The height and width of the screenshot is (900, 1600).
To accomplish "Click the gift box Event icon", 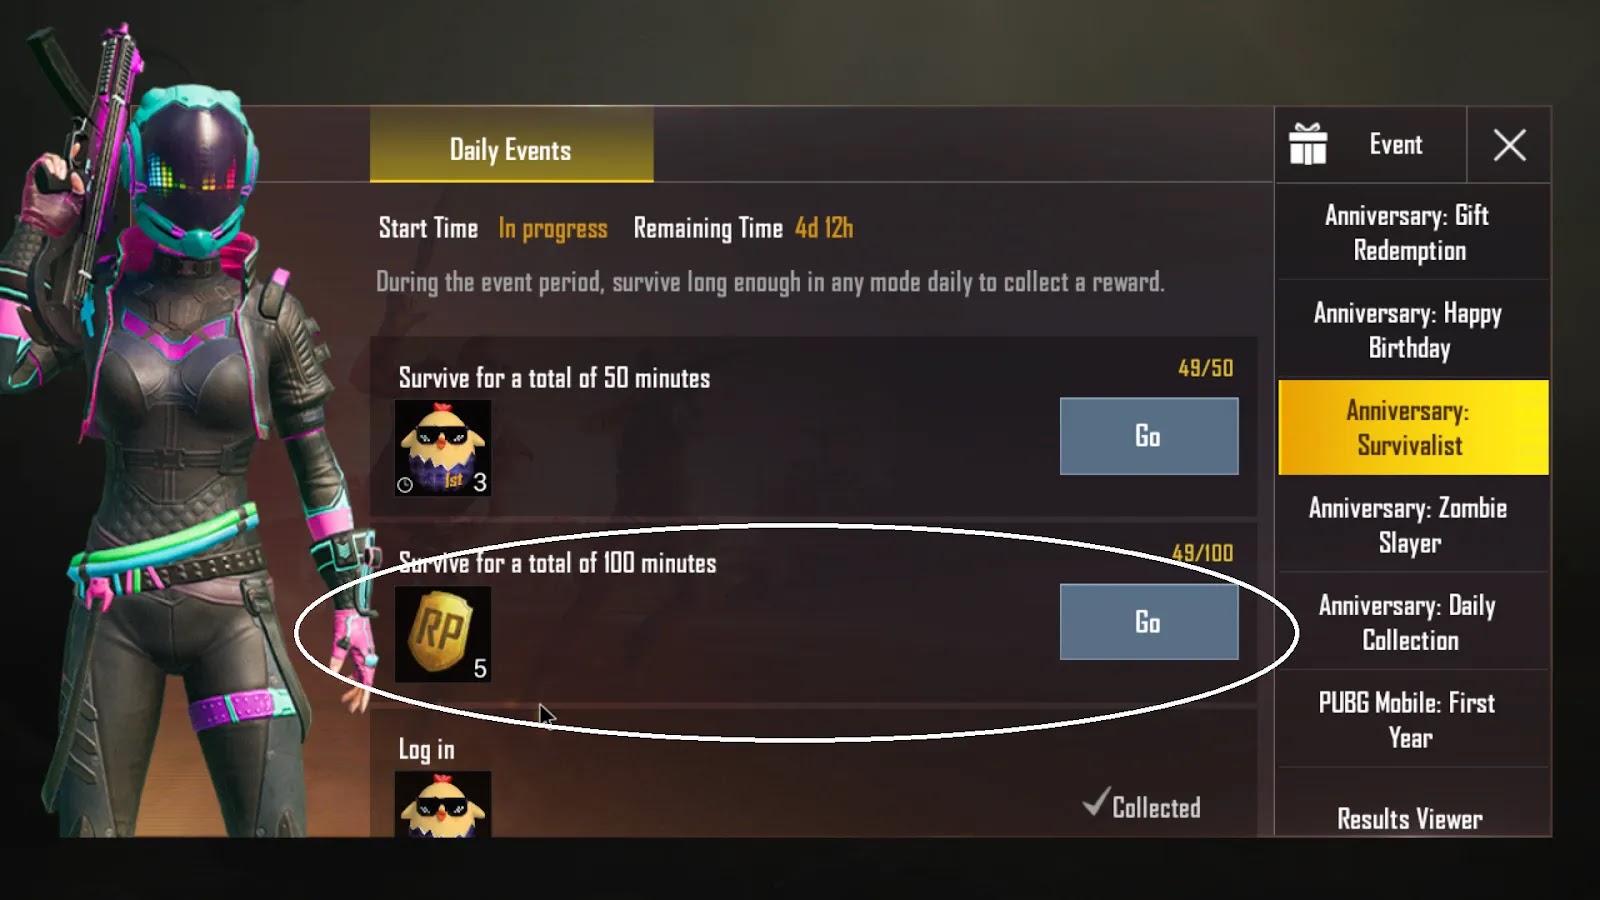I will pyautogui.click(x=1308, y=145).
